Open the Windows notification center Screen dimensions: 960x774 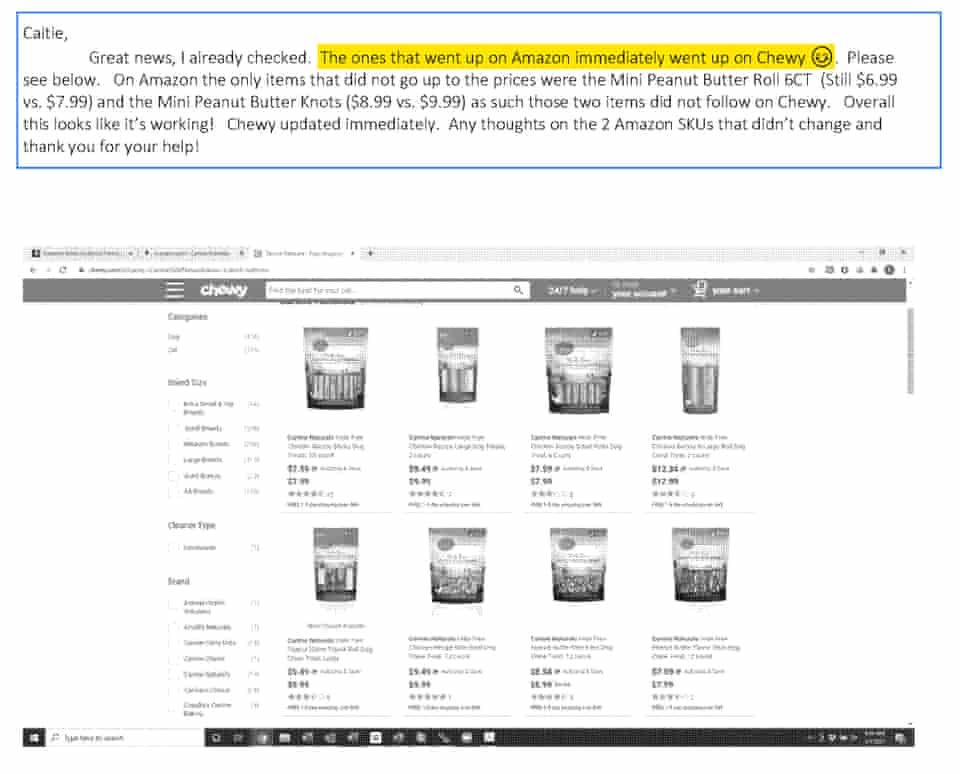[x=900, y=738]
